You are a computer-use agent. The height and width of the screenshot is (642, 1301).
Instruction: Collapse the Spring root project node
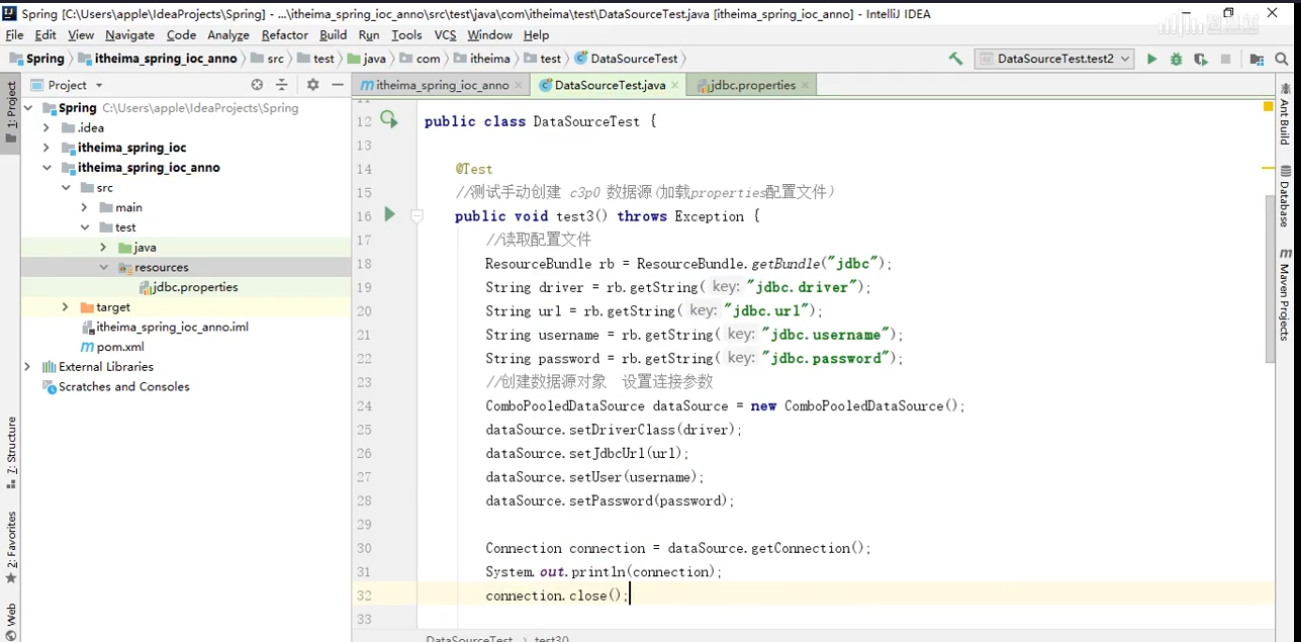point(28,108)
